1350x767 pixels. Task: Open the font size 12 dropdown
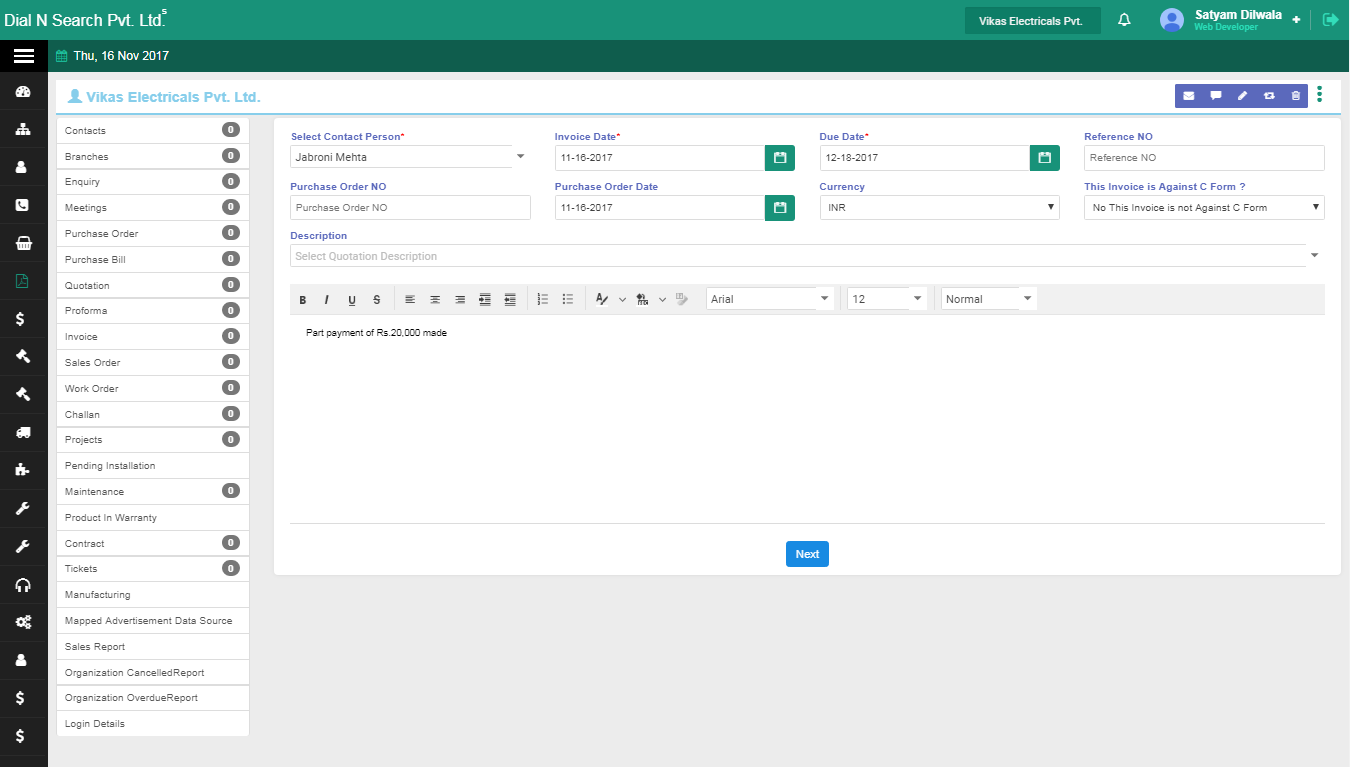point(887,299)
